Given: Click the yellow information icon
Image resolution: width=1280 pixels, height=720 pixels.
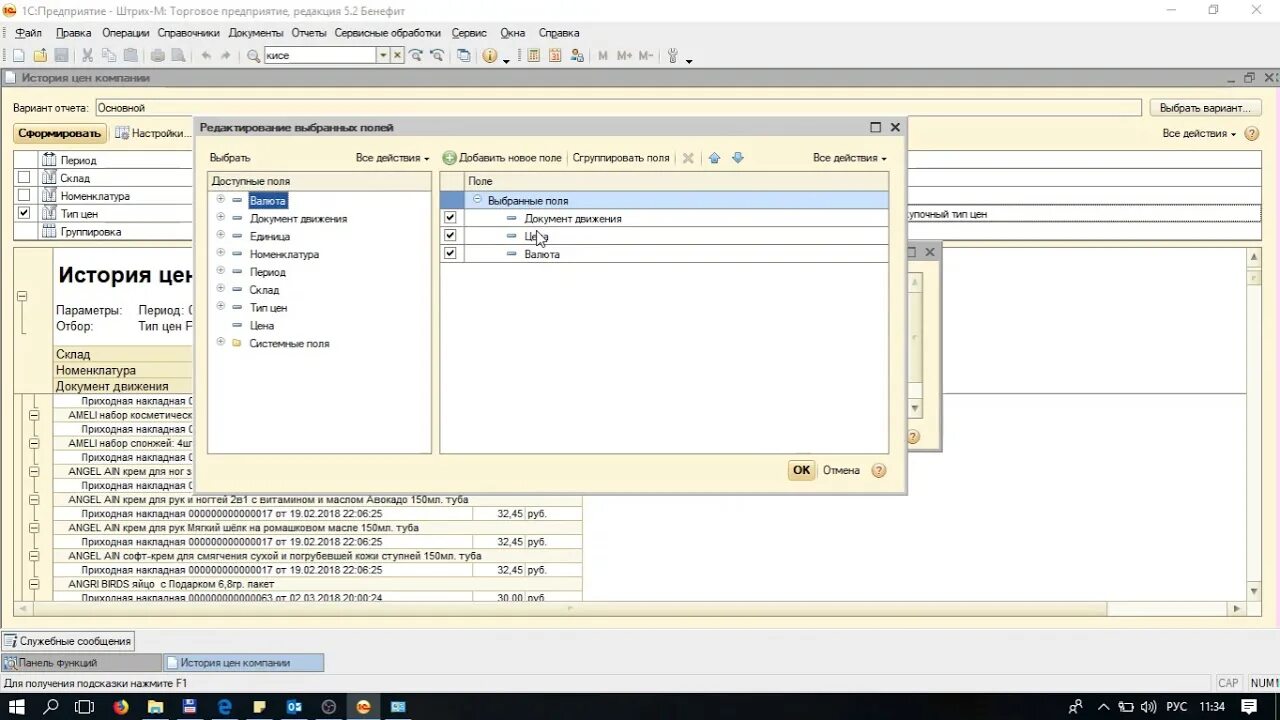Looking at the screenshot, I should 490,56.
